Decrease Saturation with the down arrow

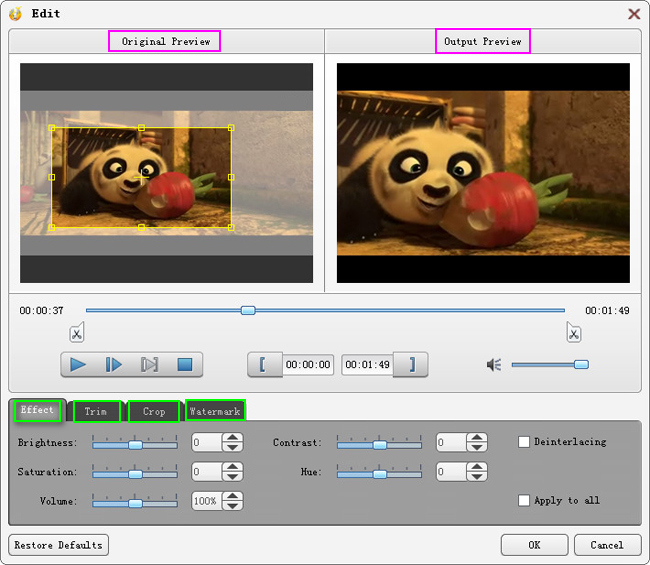[x=233, y=477]
